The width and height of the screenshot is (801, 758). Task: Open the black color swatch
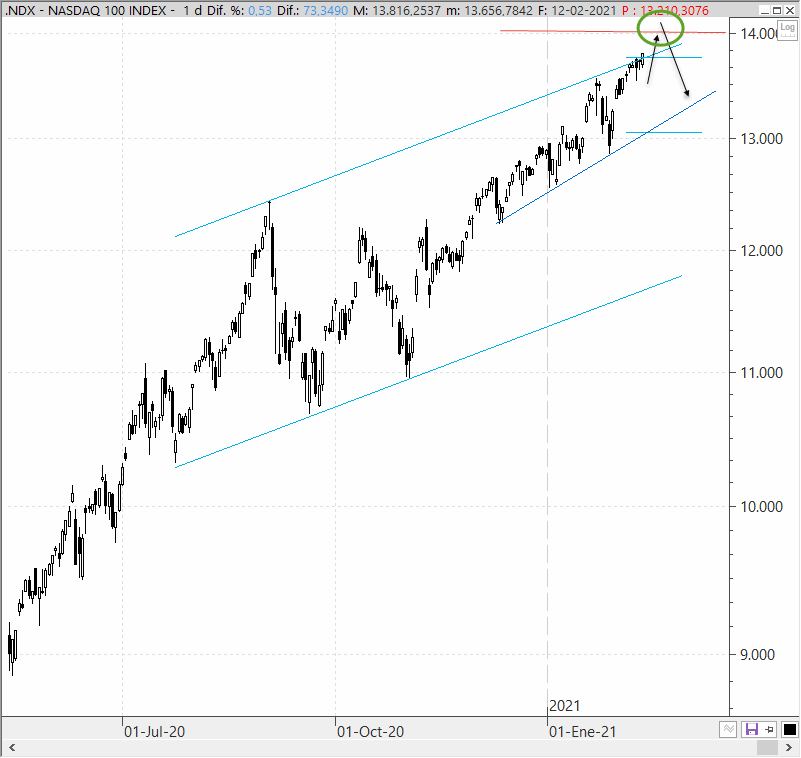789,729
